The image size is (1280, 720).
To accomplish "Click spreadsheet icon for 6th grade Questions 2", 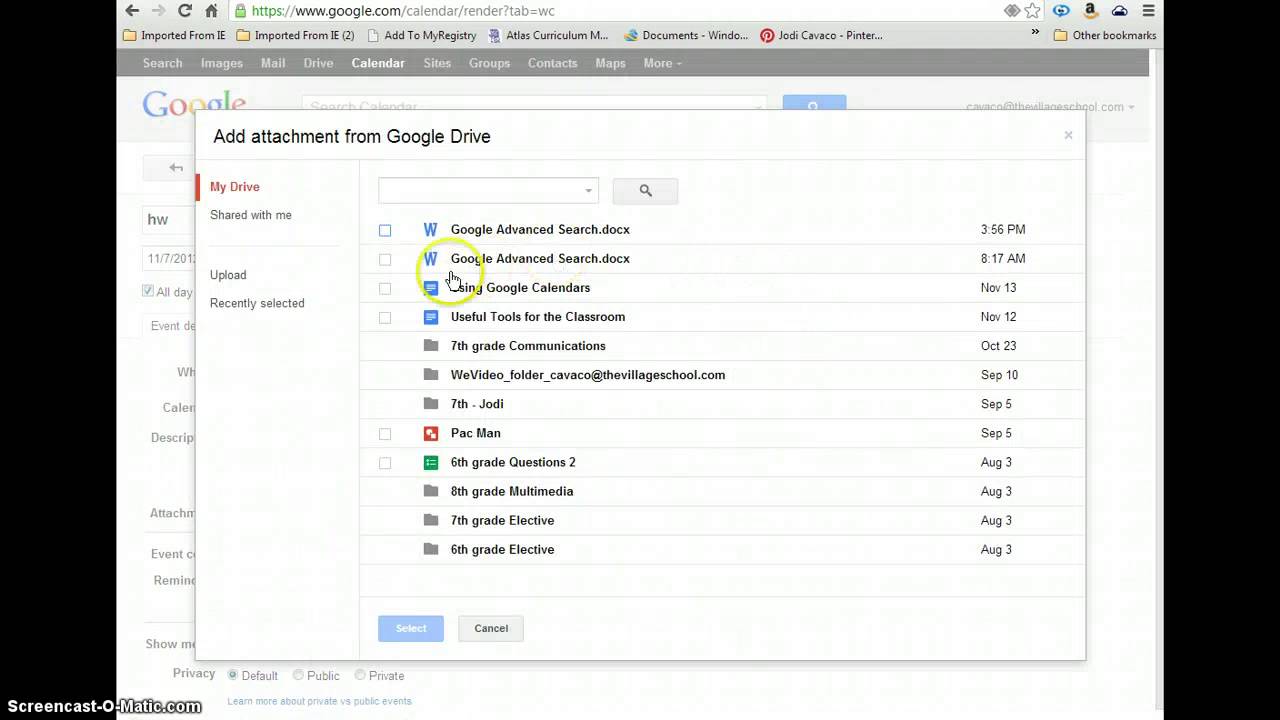I will point(431,462).
